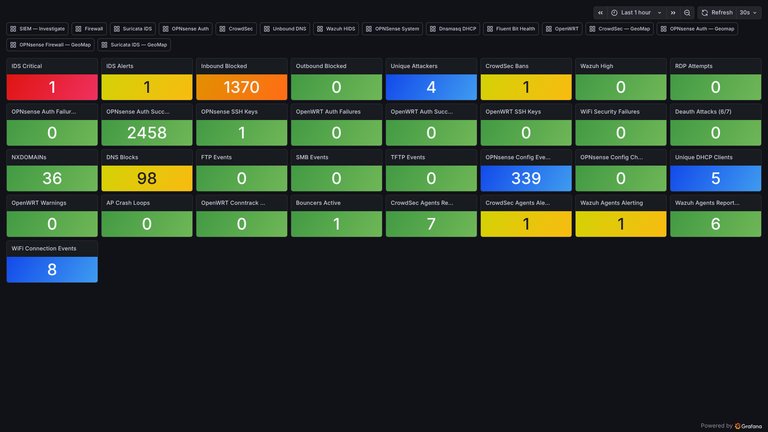Click the Wazuh High panel value
Screen dimensions: 768x432
click(x=621, y=87)
